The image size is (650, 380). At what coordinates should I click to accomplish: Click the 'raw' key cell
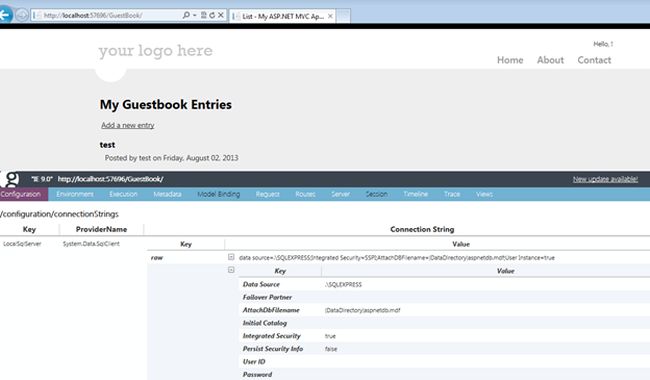click(157, 258)
